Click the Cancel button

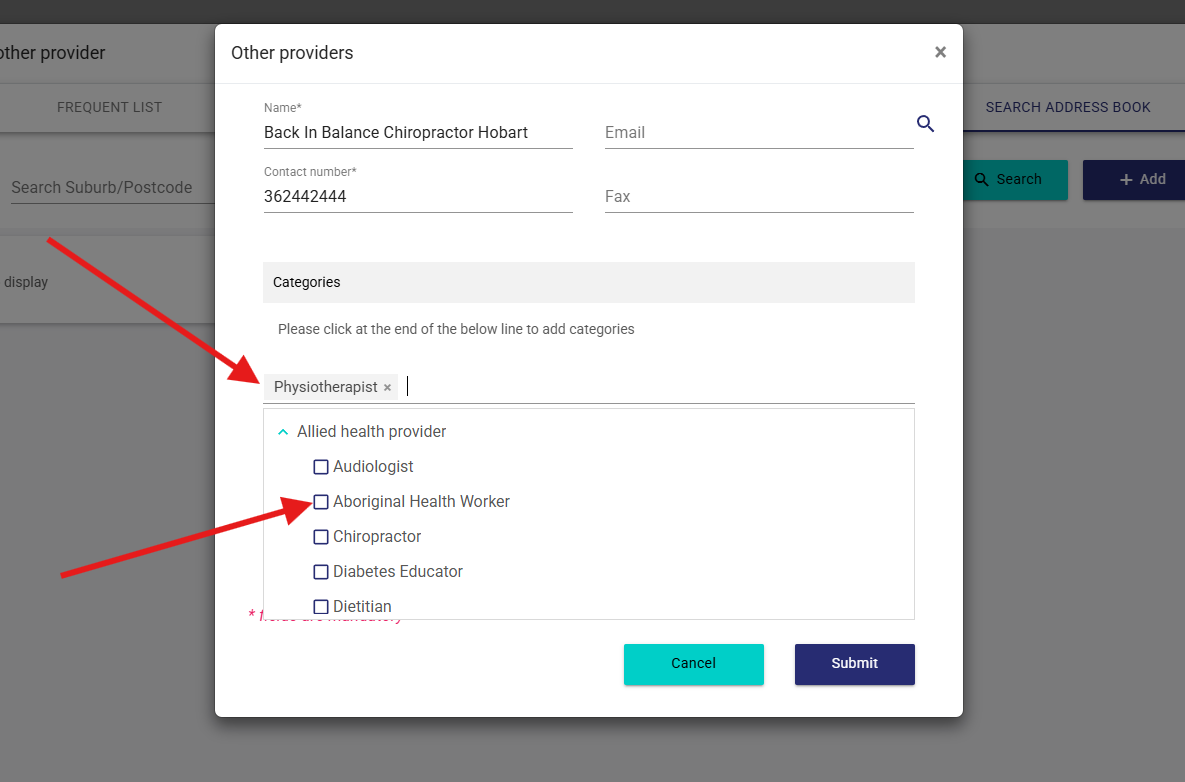click(693, 664)
